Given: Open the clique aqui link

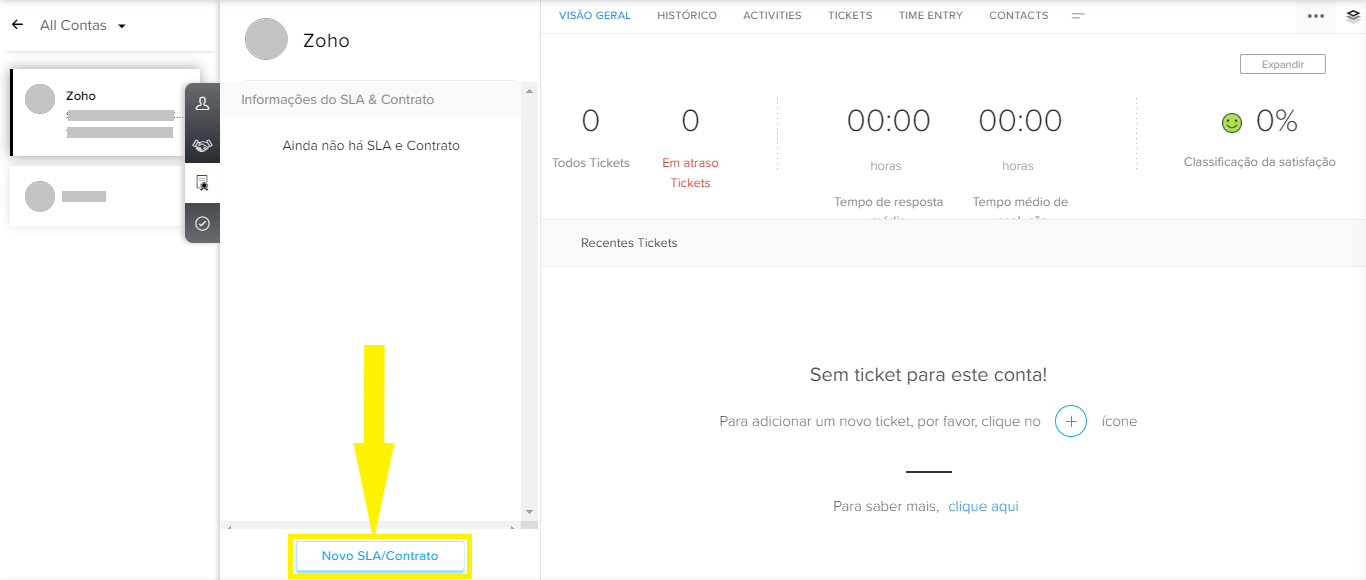Looking at the screenshot, I should [x=983, y=506].
